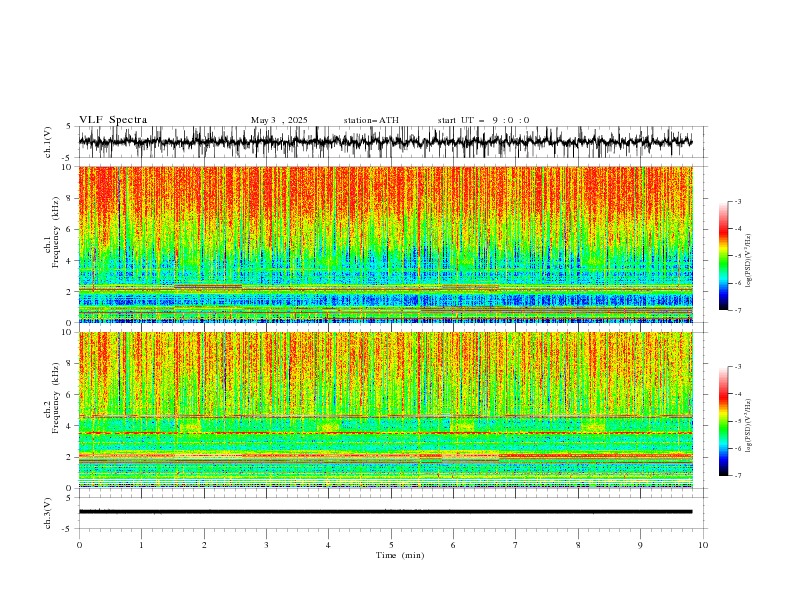
Task: Click the ch.1 colorbar "log(PSD)(V²/Hz)" label
Action: tap(749, 261)
